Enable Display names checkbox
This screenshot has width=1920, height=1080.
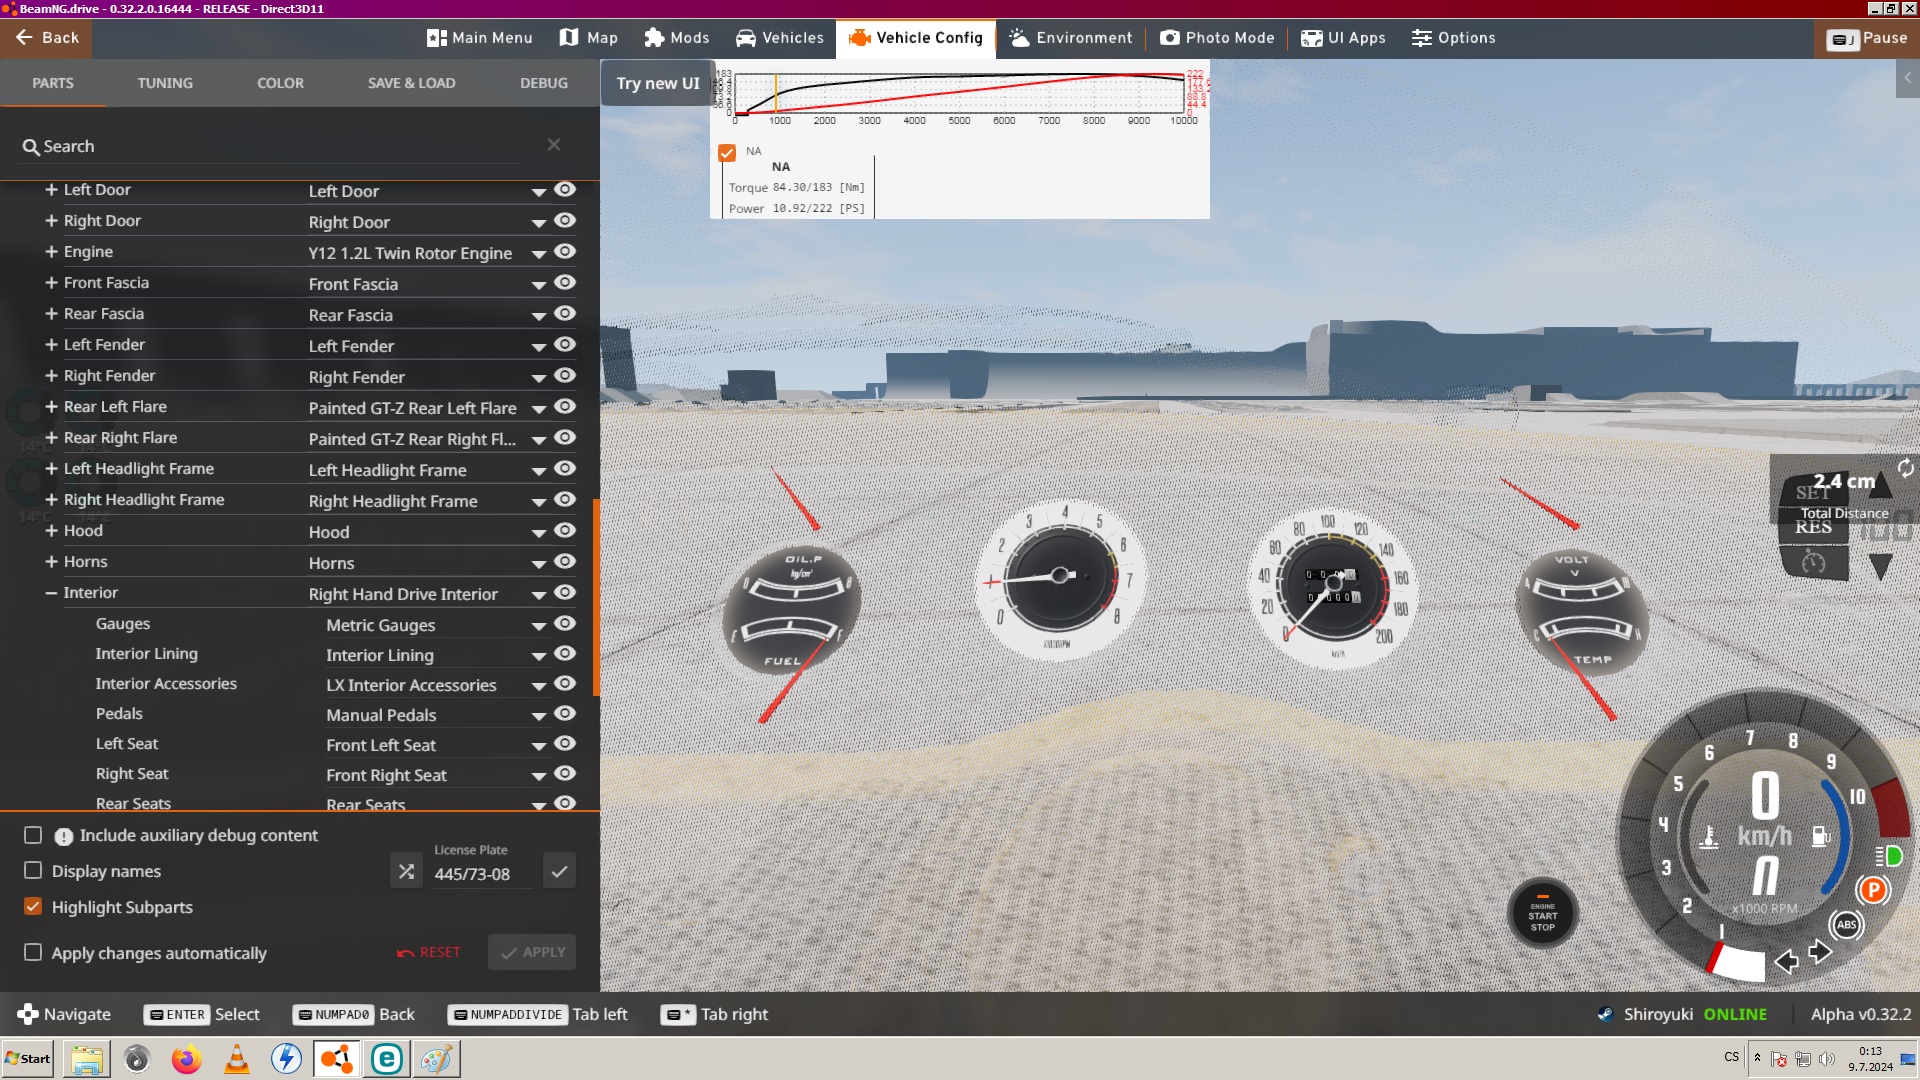(33, 871)
